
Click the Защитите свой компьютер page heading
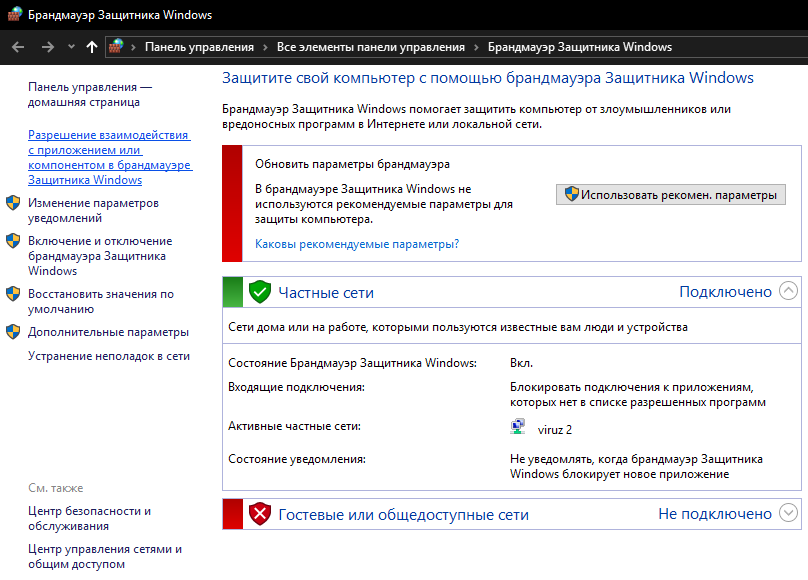(487, 78)
